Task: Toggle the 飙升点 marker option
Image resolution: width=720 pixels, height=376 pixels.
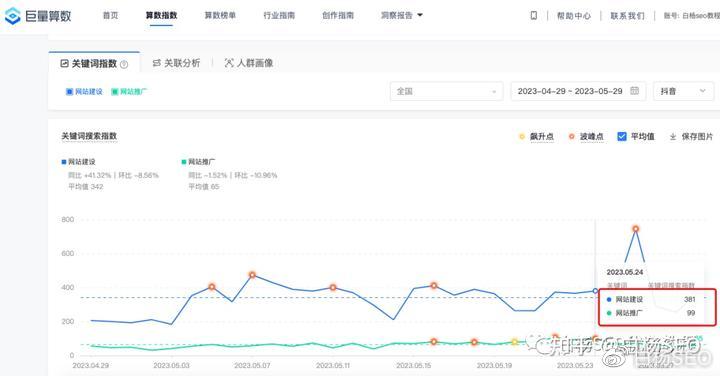Action: (536, 137)
